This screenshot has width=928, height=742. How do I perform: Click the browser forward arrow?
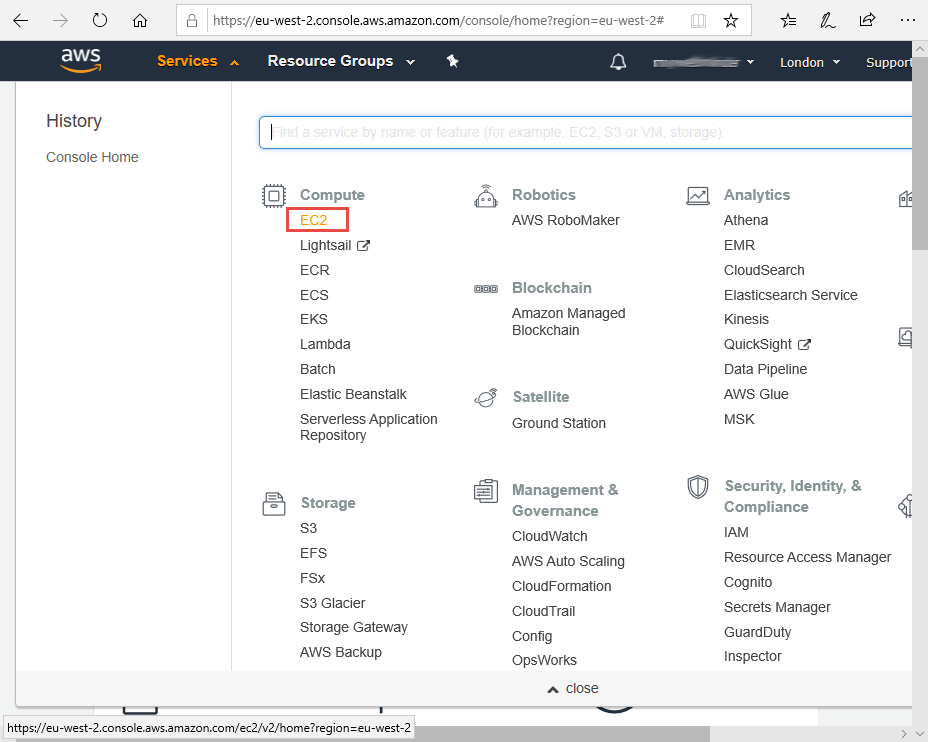coord(60,21)
